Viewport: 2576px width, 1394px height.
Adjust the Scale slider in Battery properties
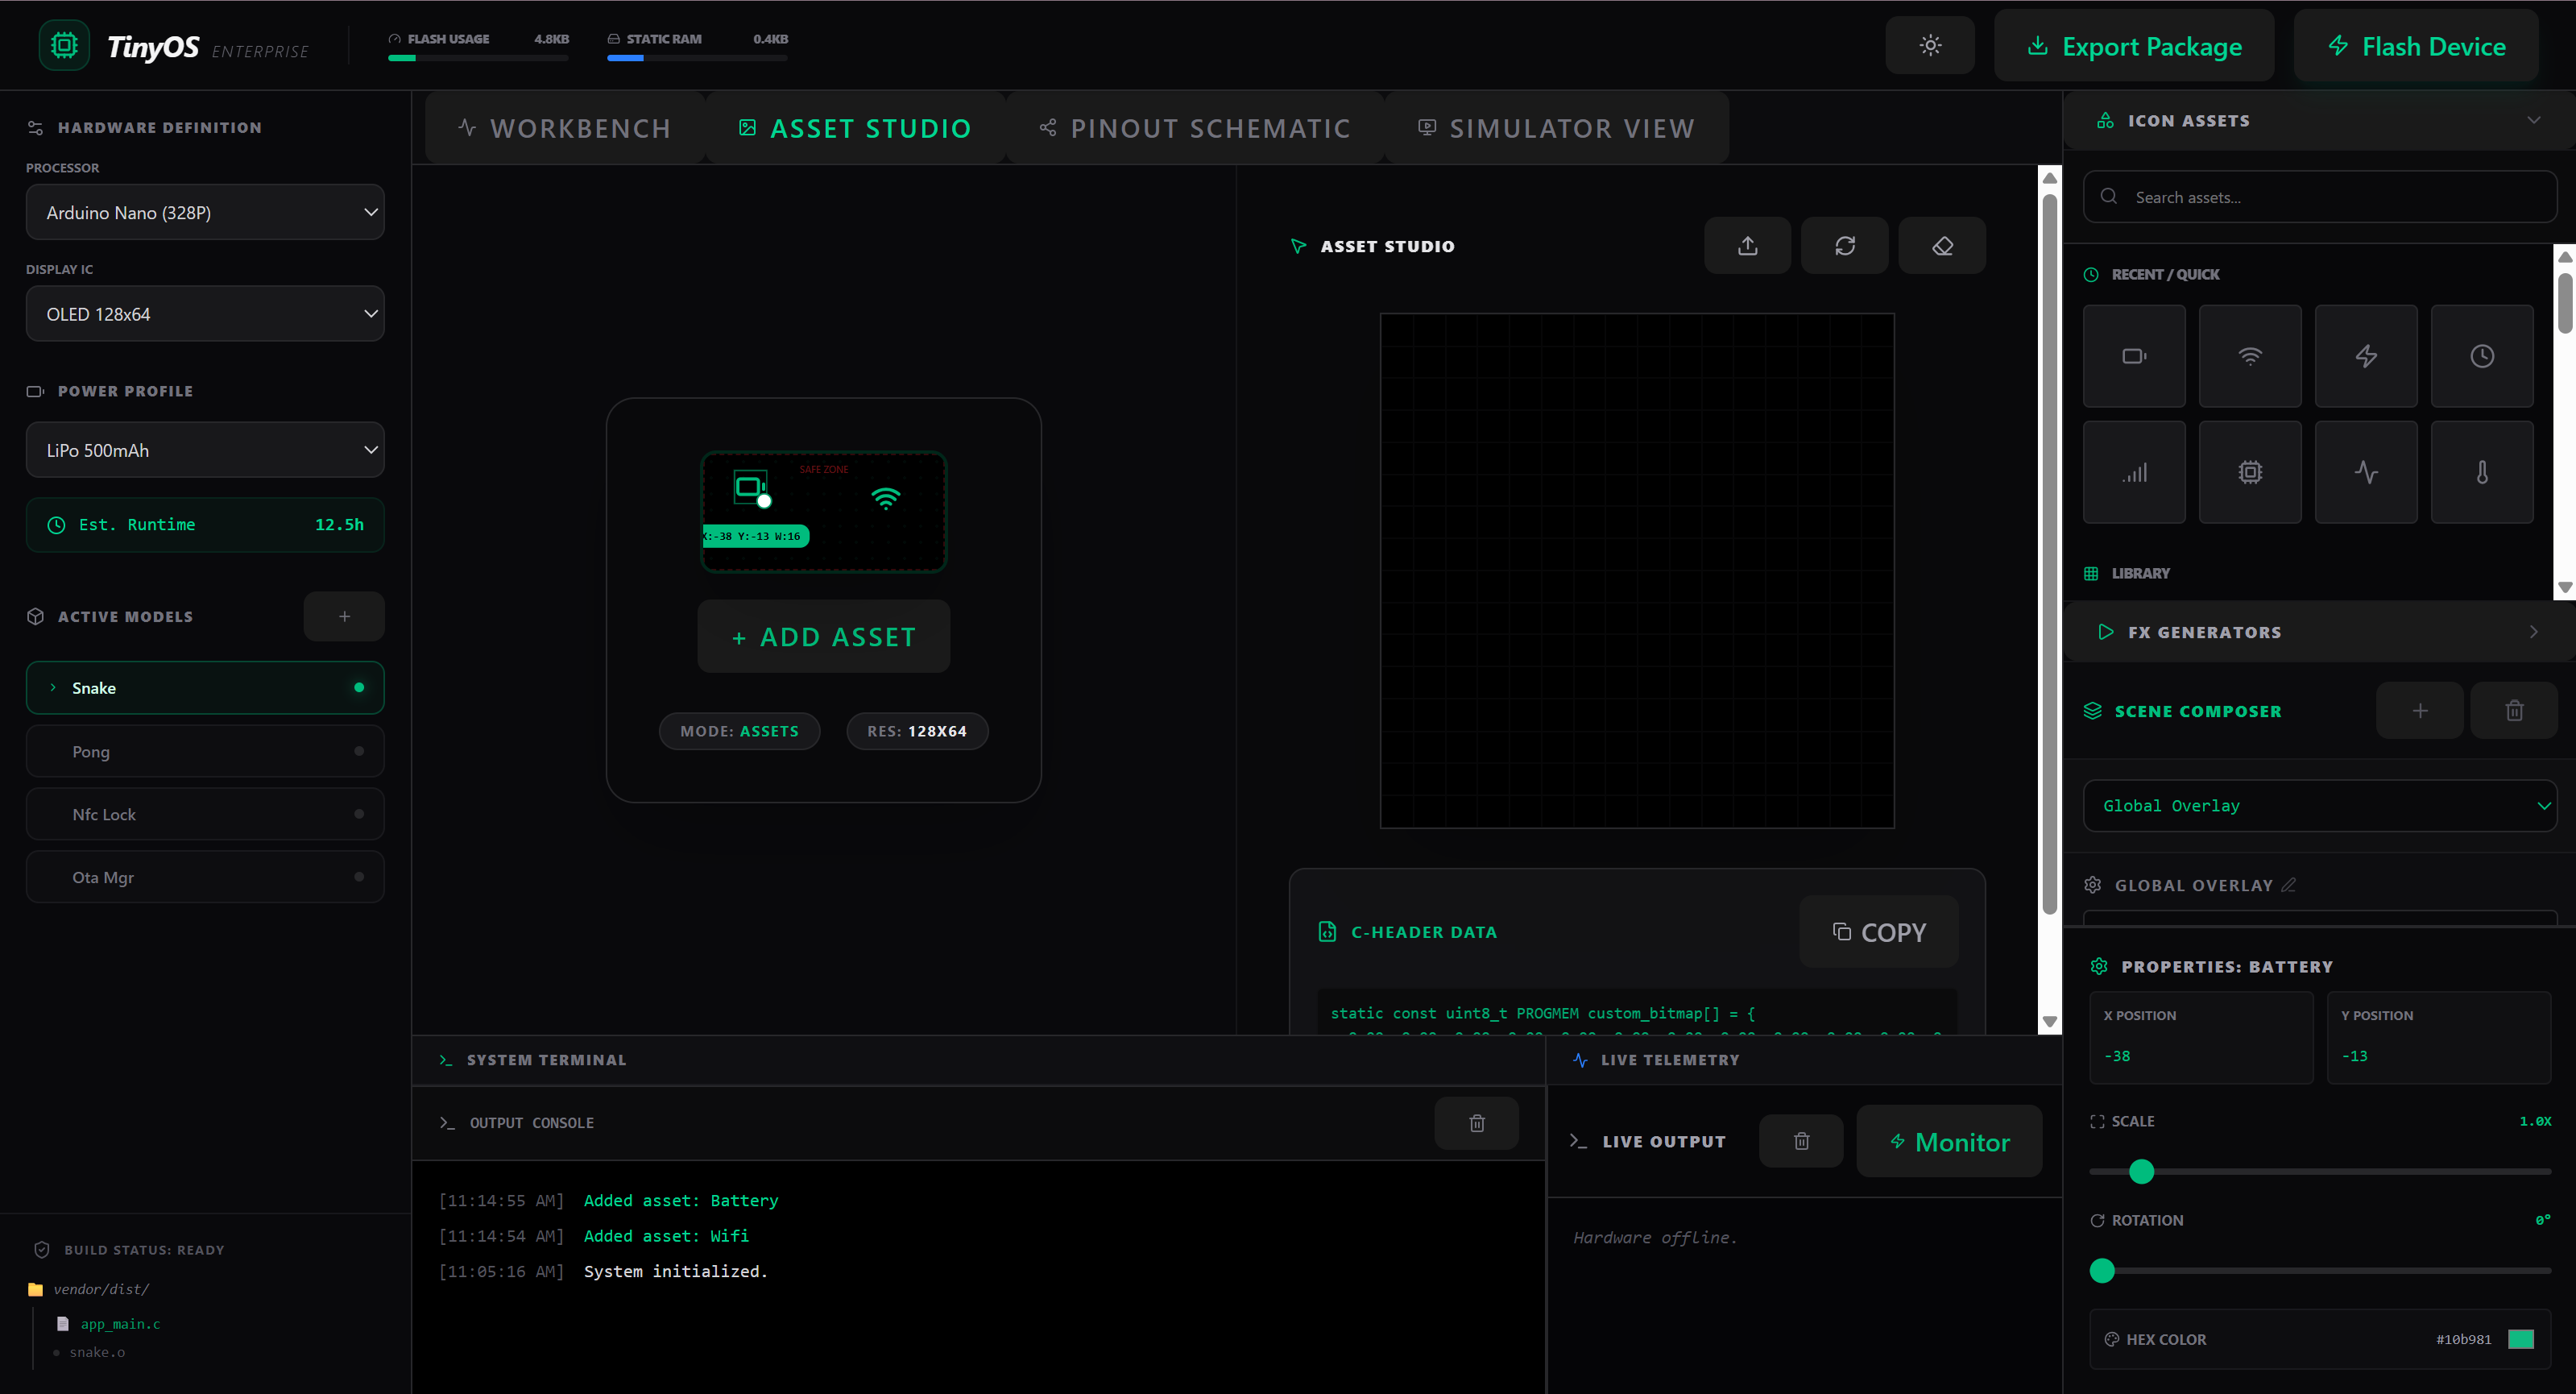click(2141, 1170)
